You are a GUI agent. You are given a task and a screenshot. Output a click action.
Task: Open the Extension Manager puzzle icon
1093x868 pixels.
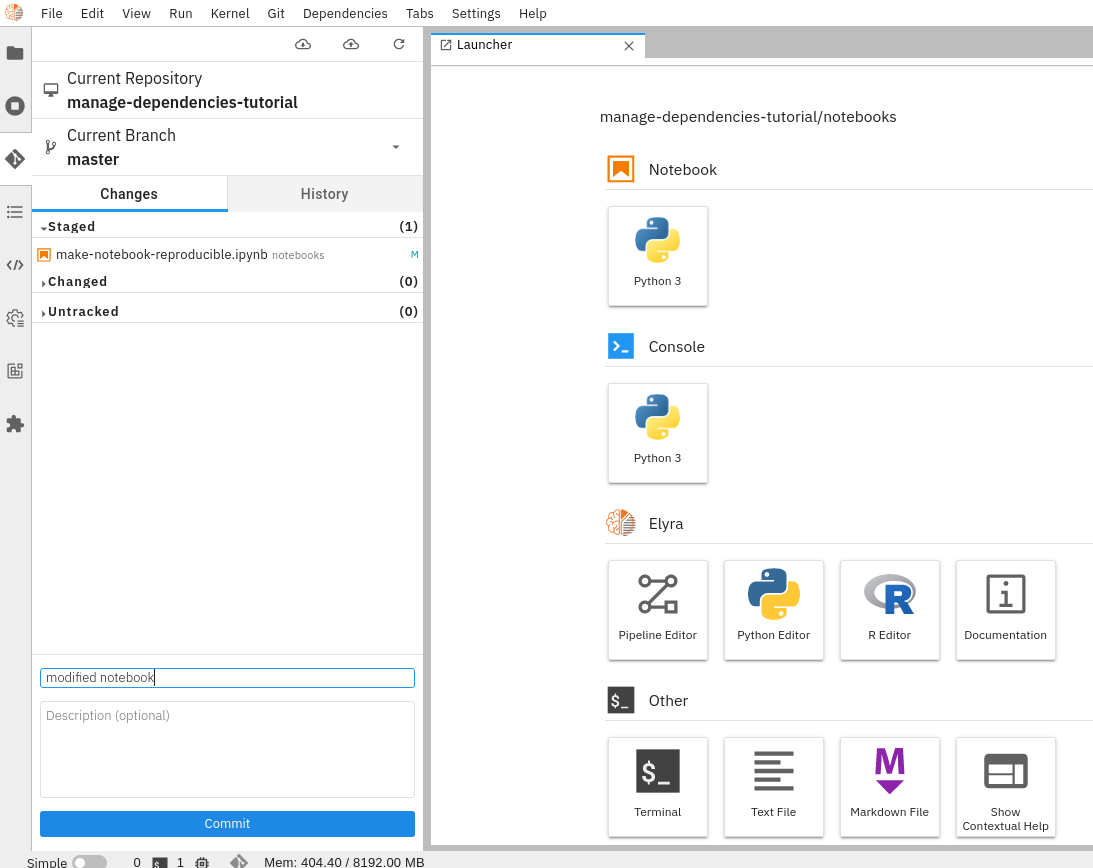pos(15,424)
